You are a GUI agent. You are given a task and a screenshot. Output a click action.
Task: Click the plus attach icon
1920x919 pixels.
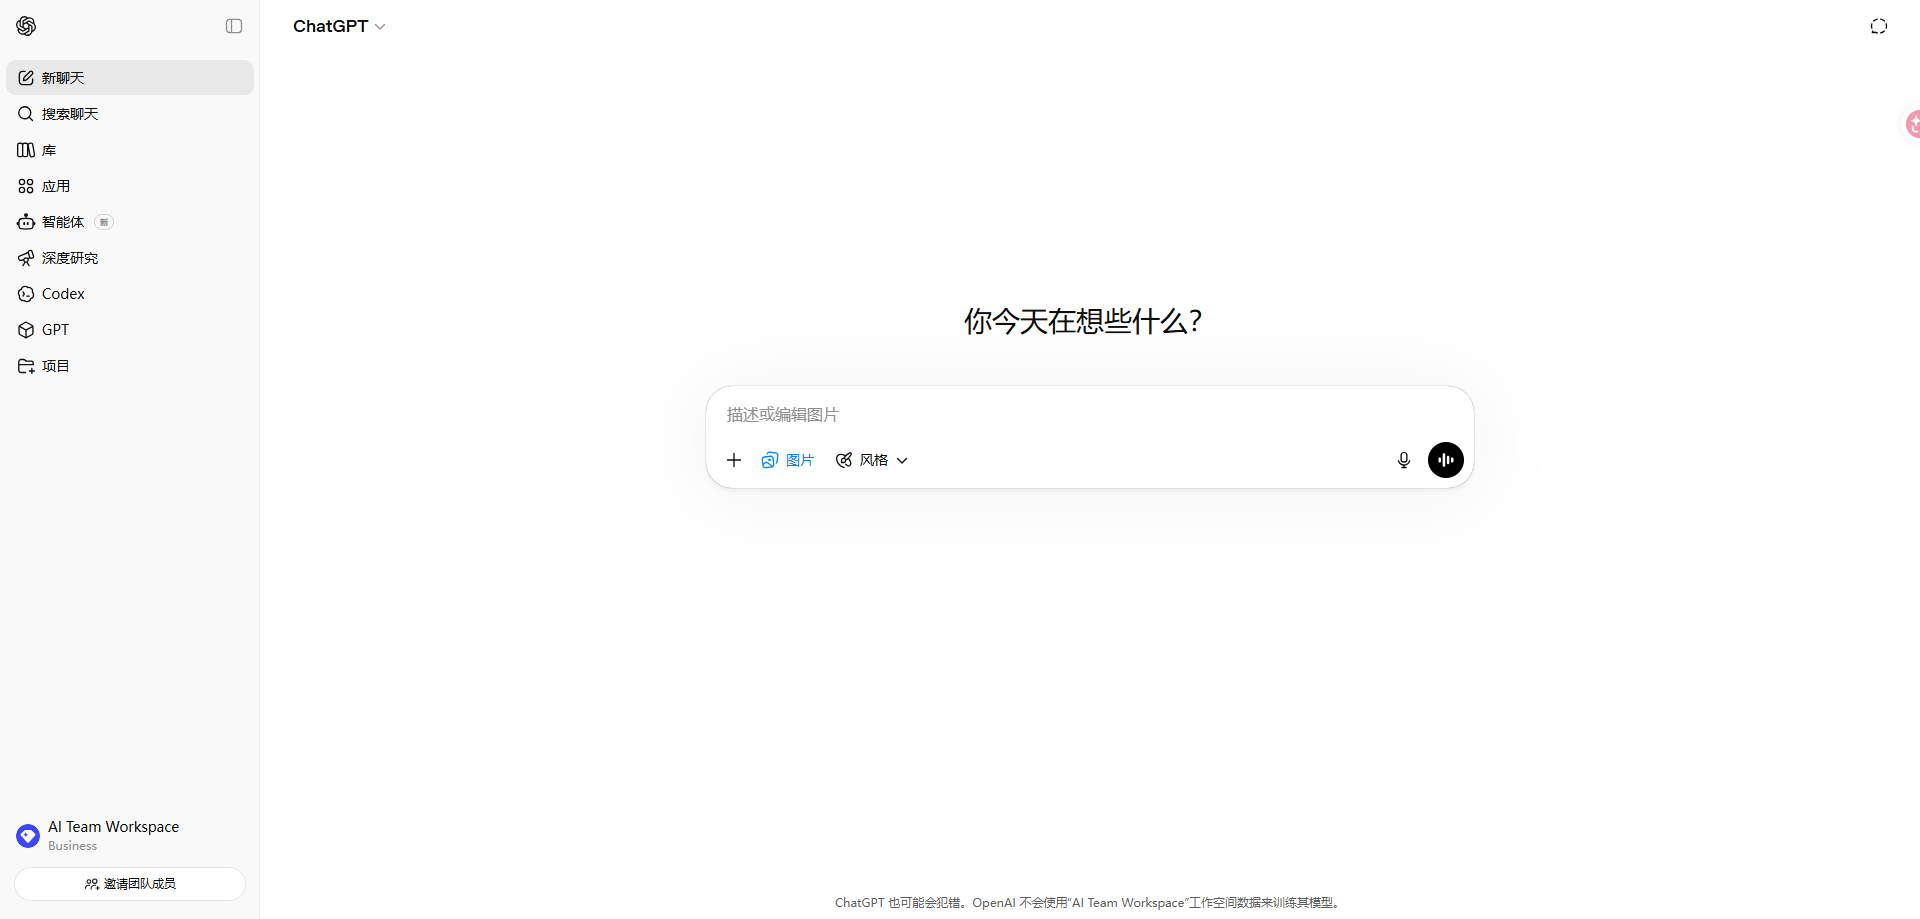tap(734, 460)
